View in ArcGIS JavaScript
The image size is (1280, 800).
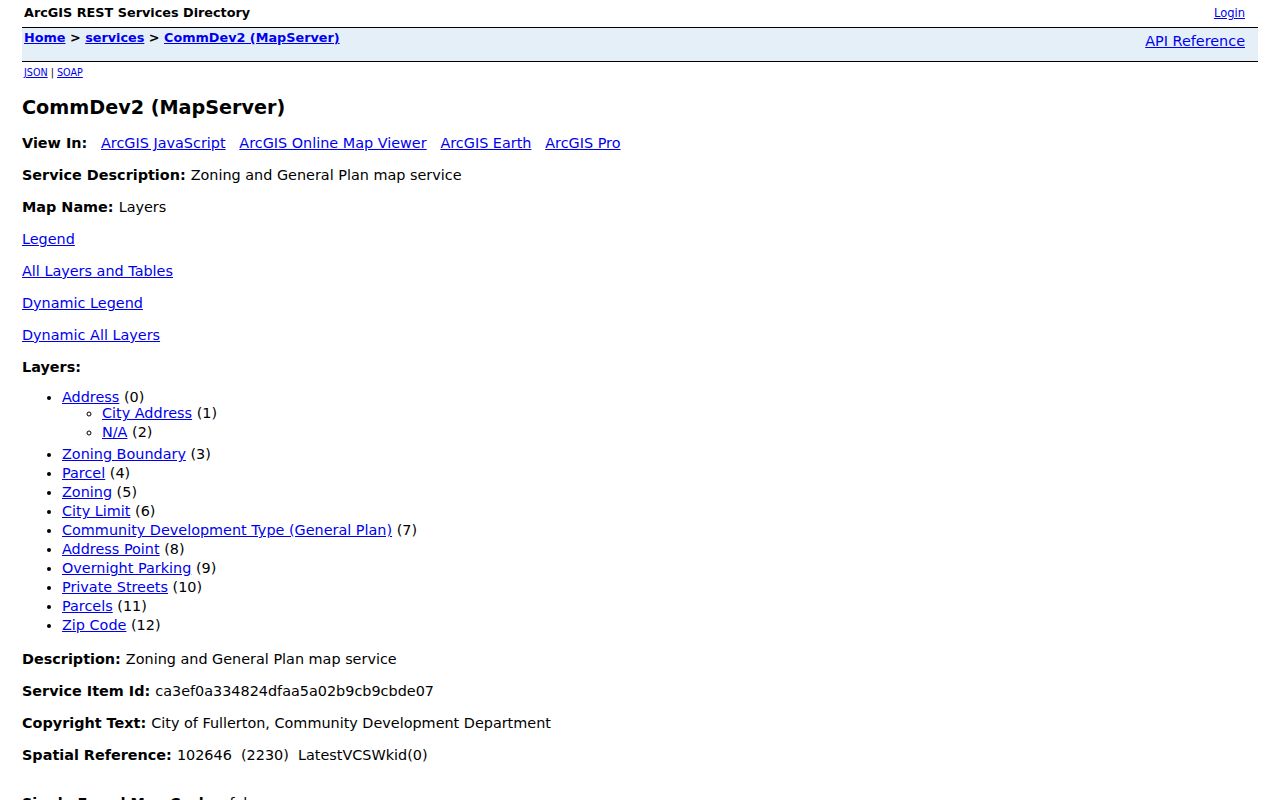(163, 143)
